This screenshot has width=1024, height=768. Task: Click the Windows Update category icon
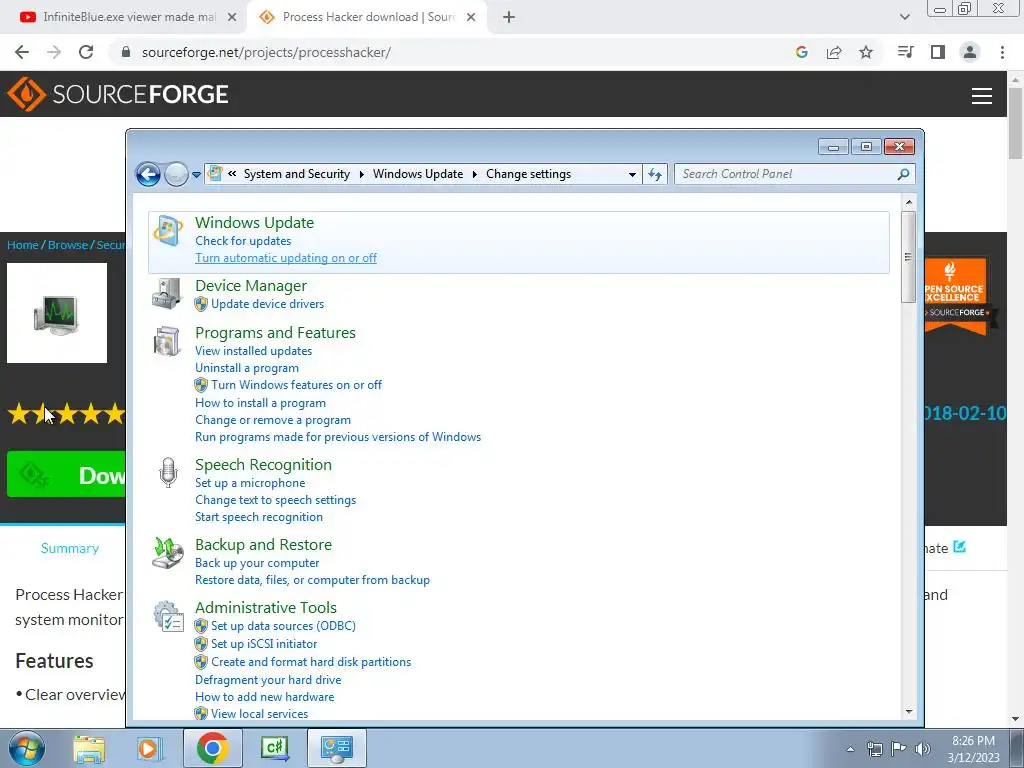[x=168, y=231]
